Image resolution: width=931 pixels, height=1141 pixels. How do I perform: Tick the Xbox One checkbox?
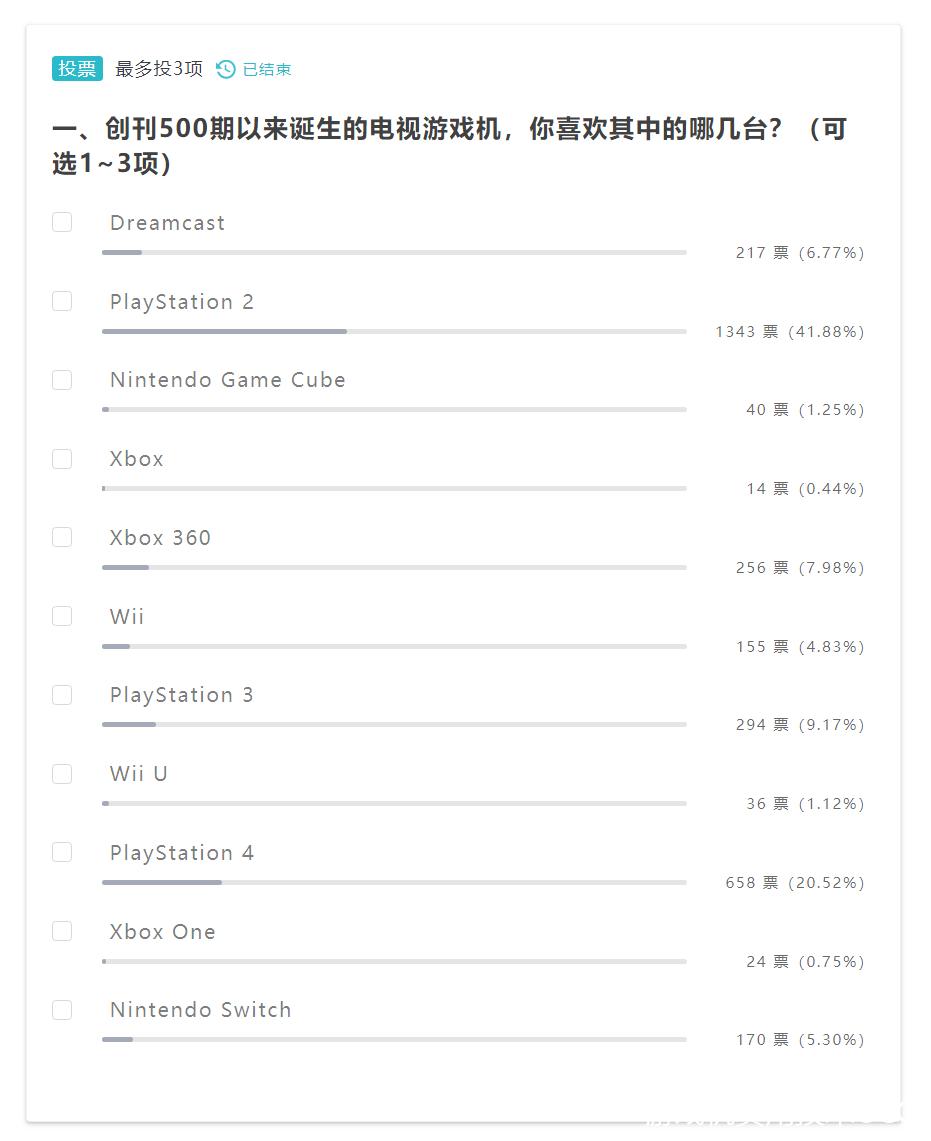[x=61, y=930]
